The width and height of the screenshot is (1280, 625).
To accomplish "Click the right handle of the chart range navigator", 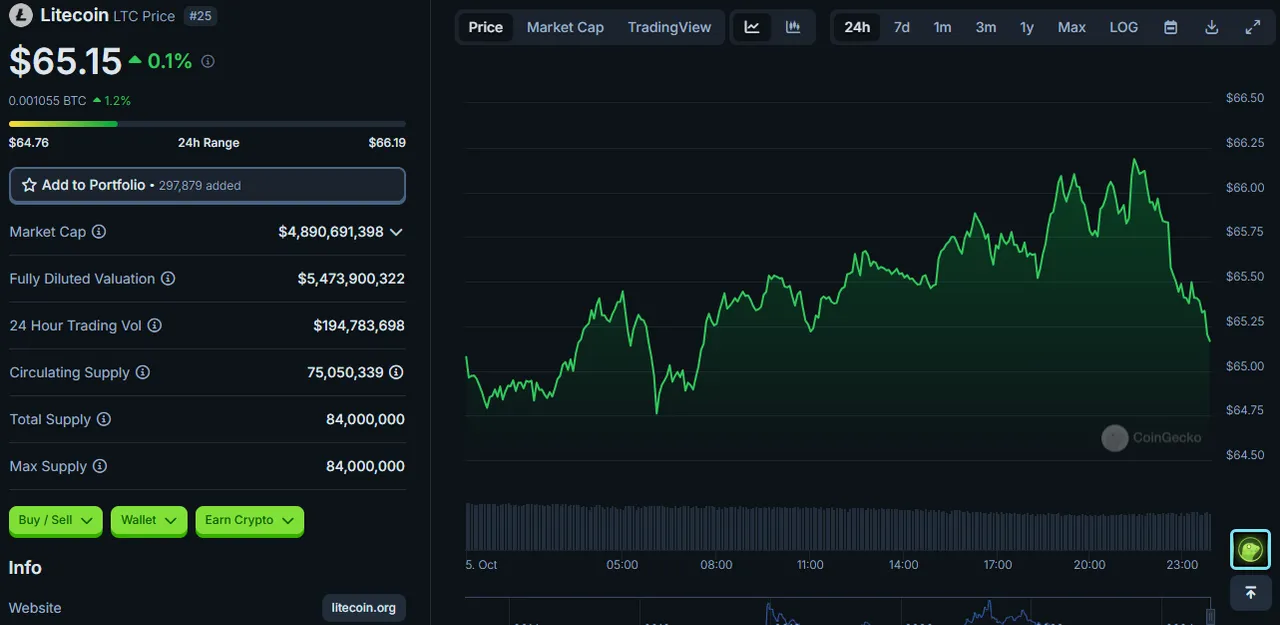I will [x=1210, y=615].
